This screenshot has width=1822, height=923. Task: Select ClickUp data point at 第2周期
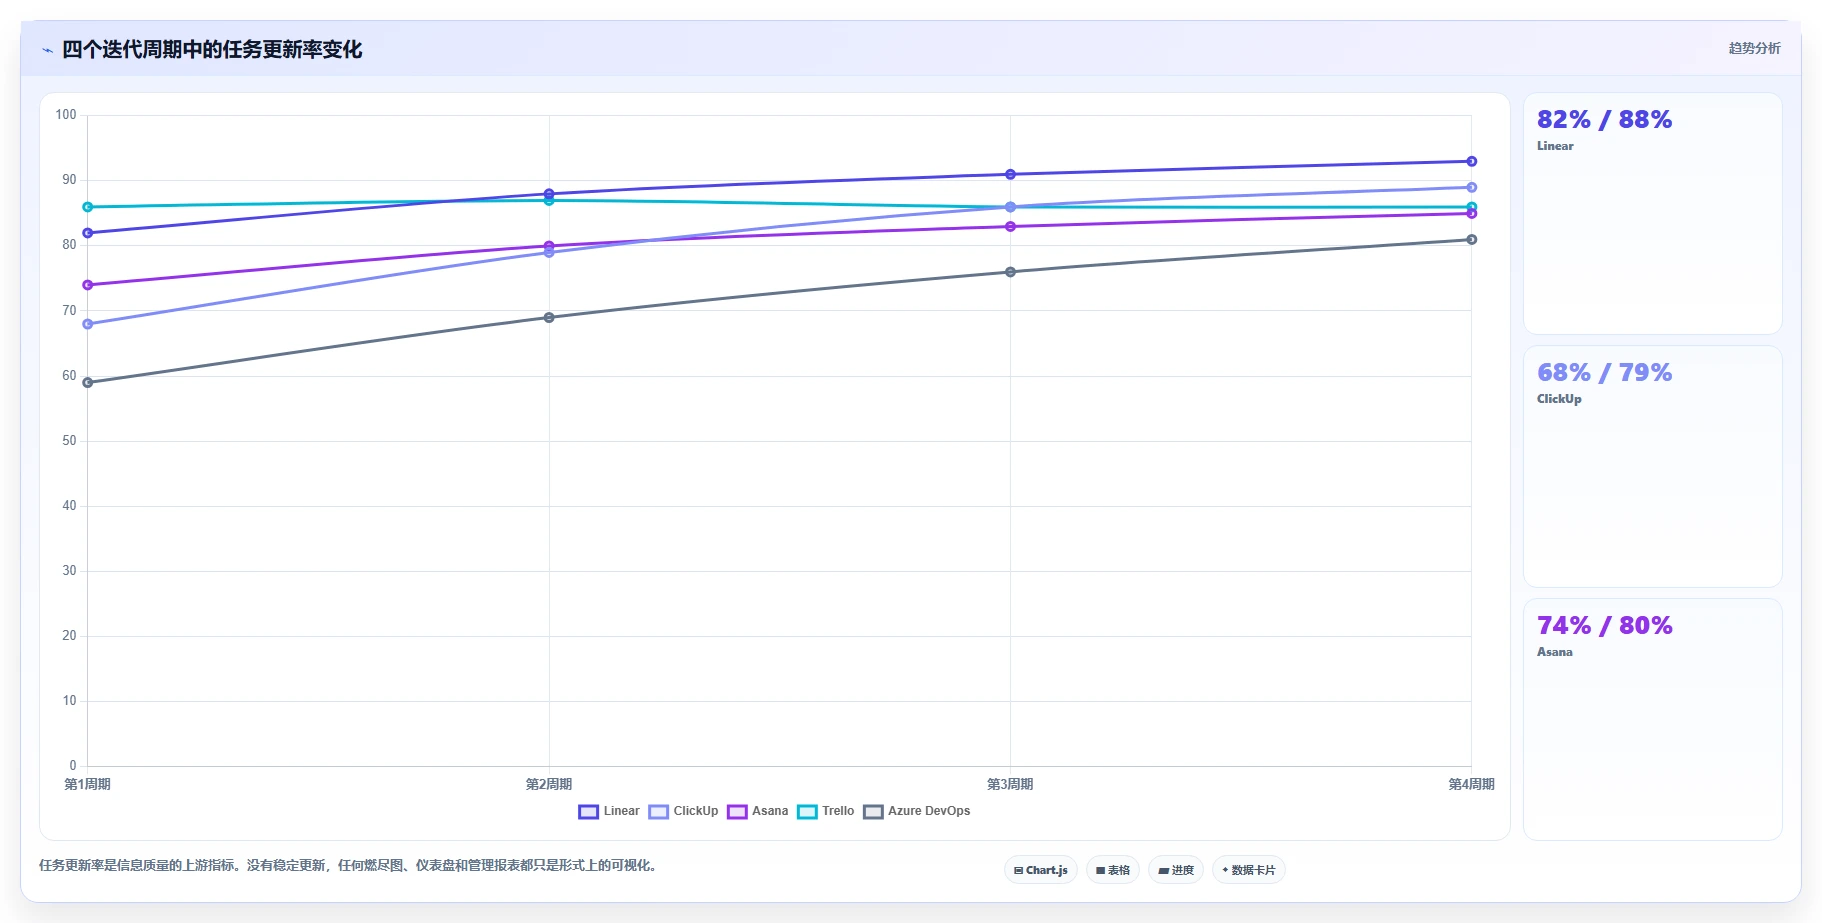(549, 253)
